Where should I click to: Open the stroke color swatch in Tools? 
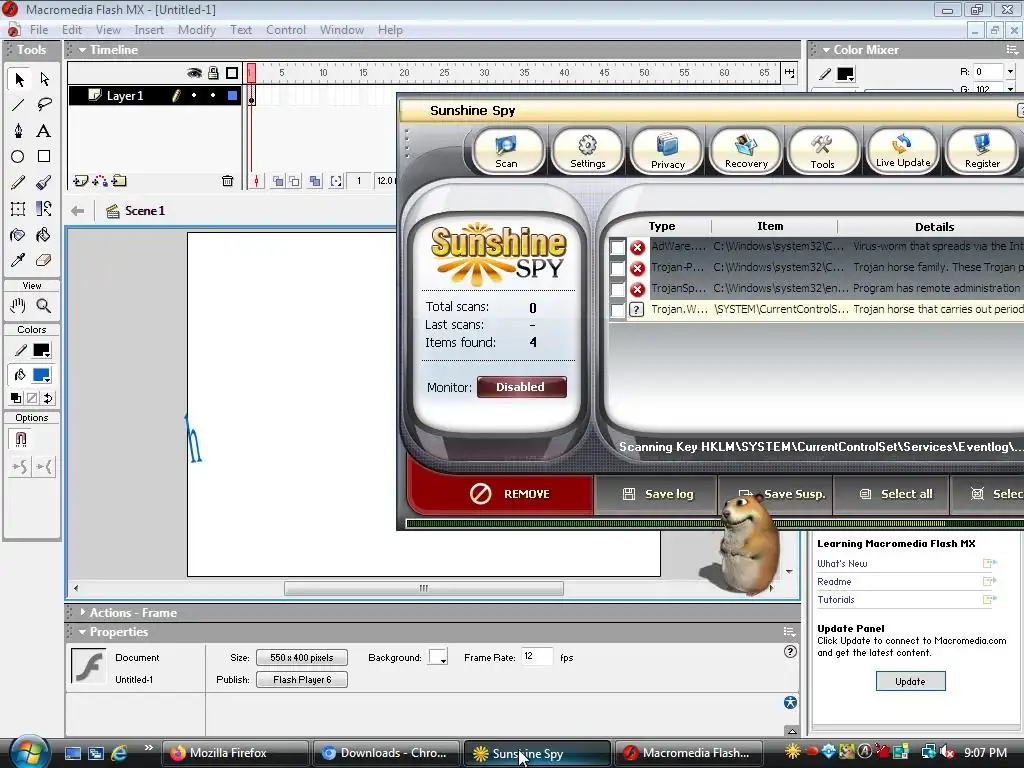pos(42,351)
